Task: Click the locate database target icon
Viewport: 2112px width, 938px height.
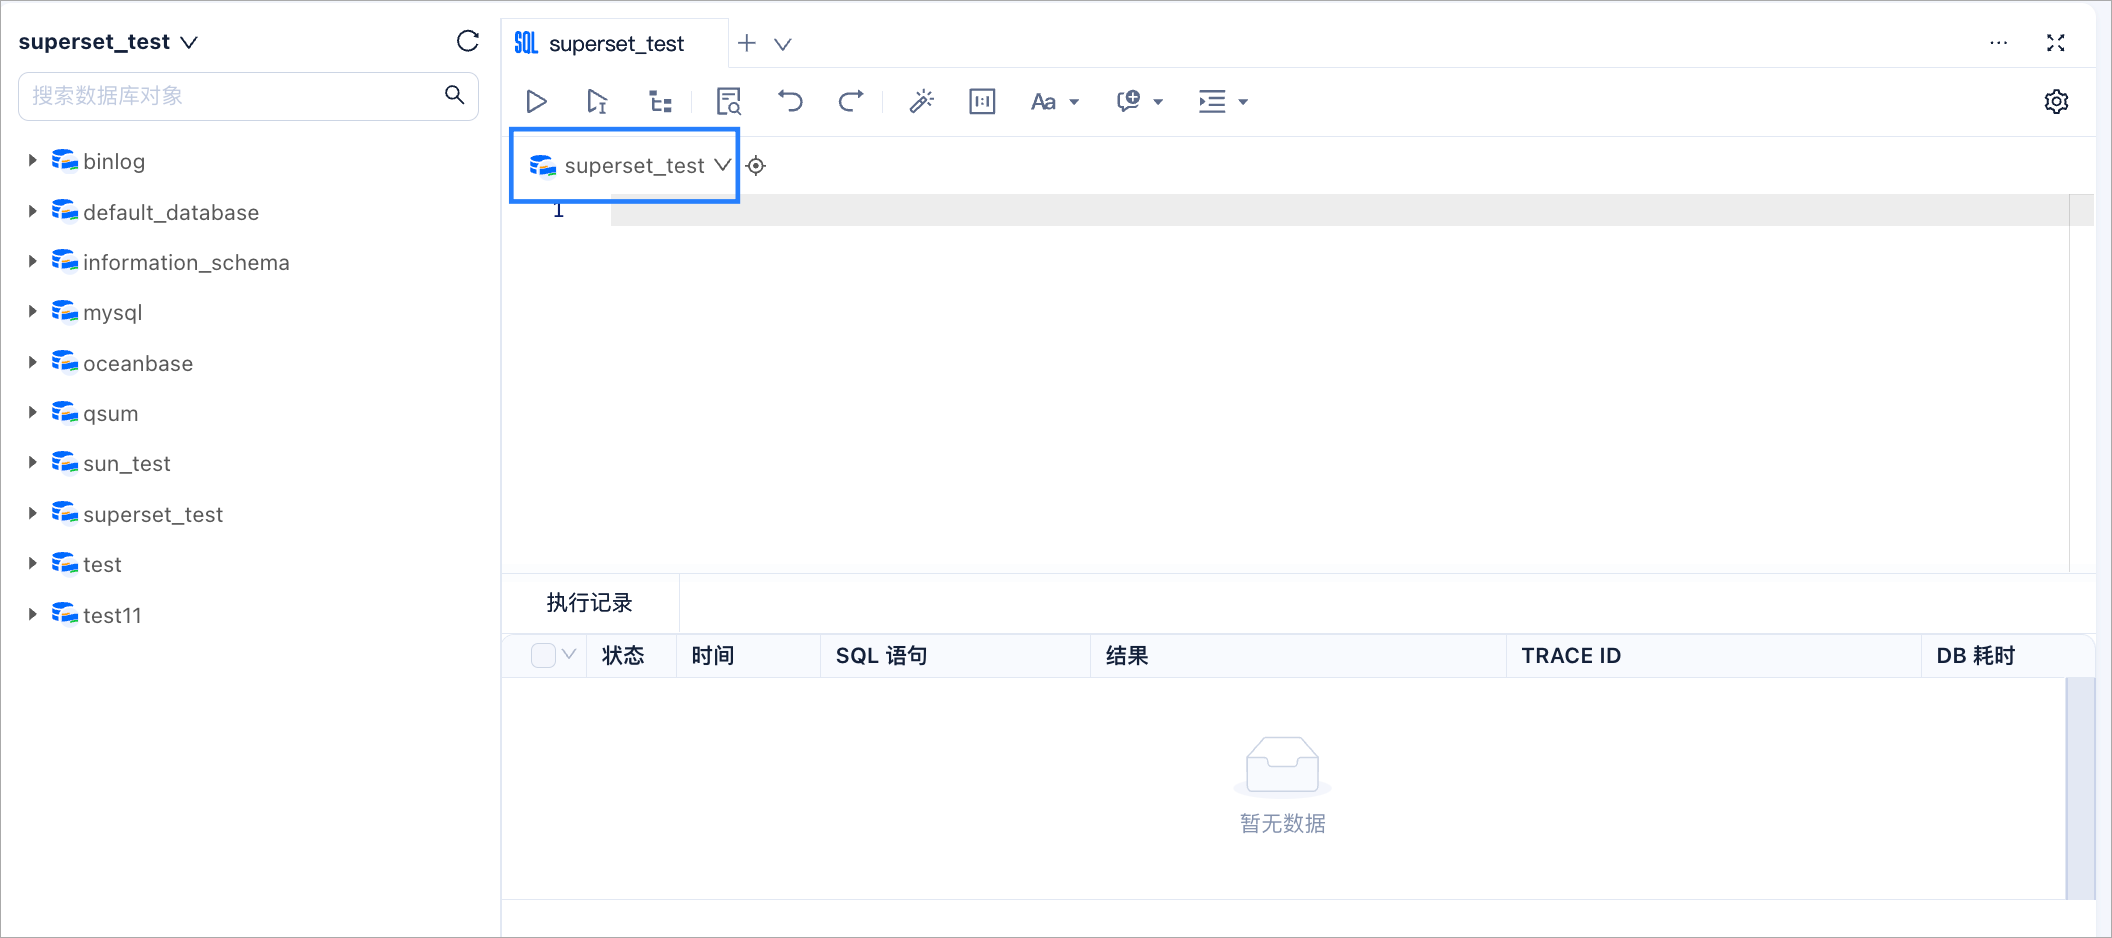Action: [x=756, y=166]
